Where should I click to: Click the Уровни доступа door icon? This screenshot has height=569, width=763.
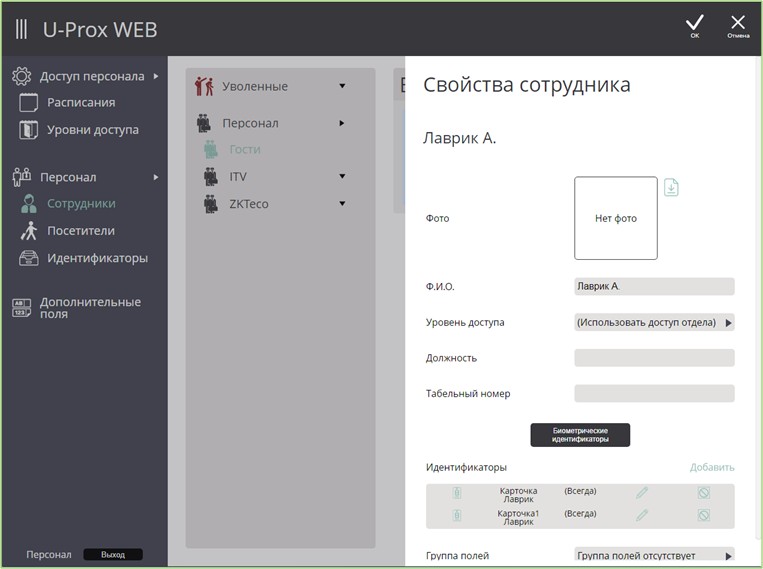coord(28,130)
